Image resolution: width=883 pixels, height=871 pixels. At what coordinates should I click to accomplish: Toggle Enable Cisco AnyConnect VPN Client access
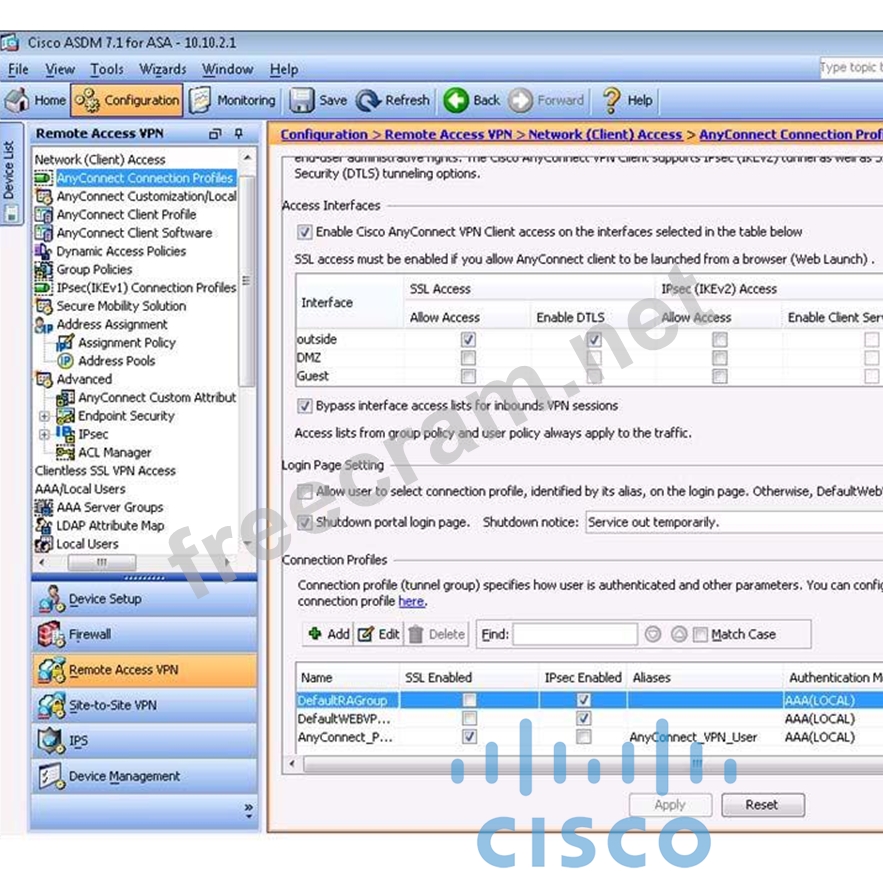(305, 232)
